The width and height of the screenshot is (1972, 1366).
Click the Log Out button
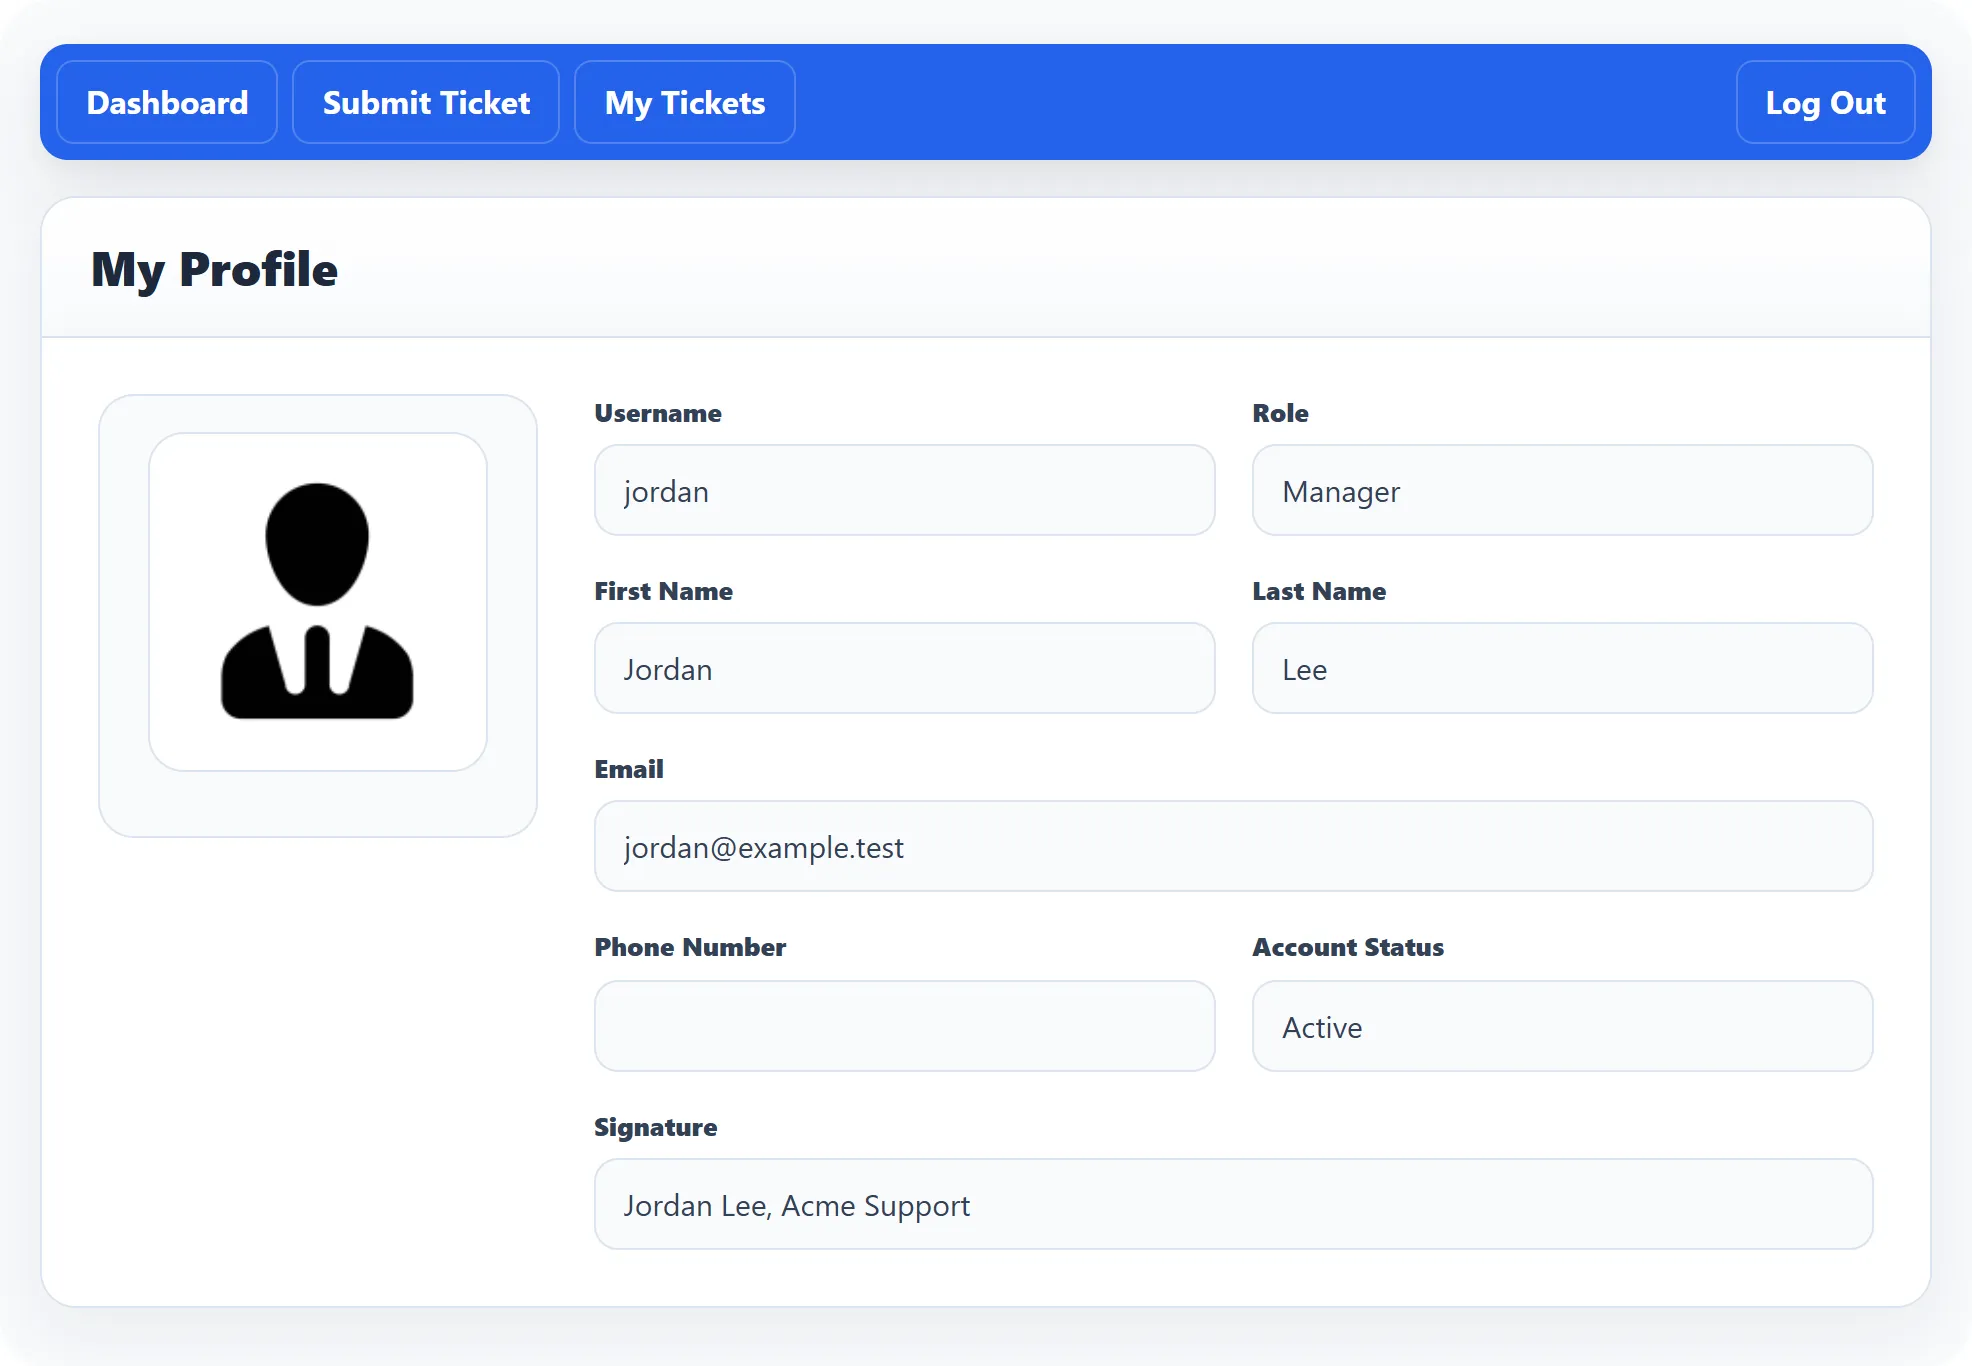click(1825, 102)
